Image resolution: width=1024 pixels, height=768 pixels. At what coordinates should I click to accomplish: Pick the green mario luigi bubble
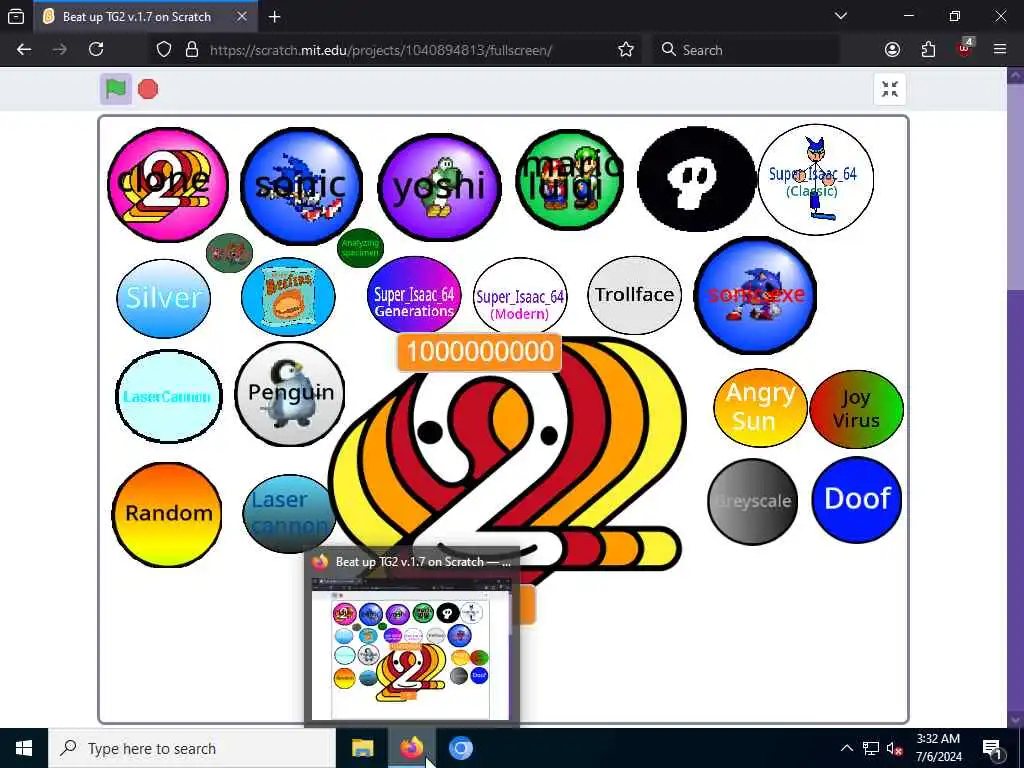pos(569,180)
